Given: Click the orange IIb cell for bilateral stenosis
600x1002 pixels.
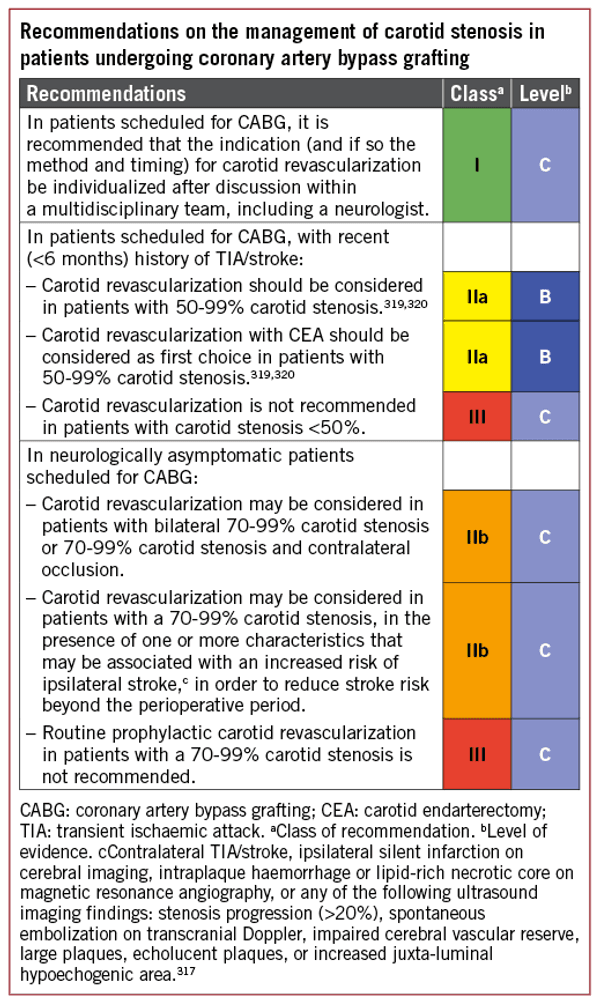Looking at the screenshot, I should point(477,537).
